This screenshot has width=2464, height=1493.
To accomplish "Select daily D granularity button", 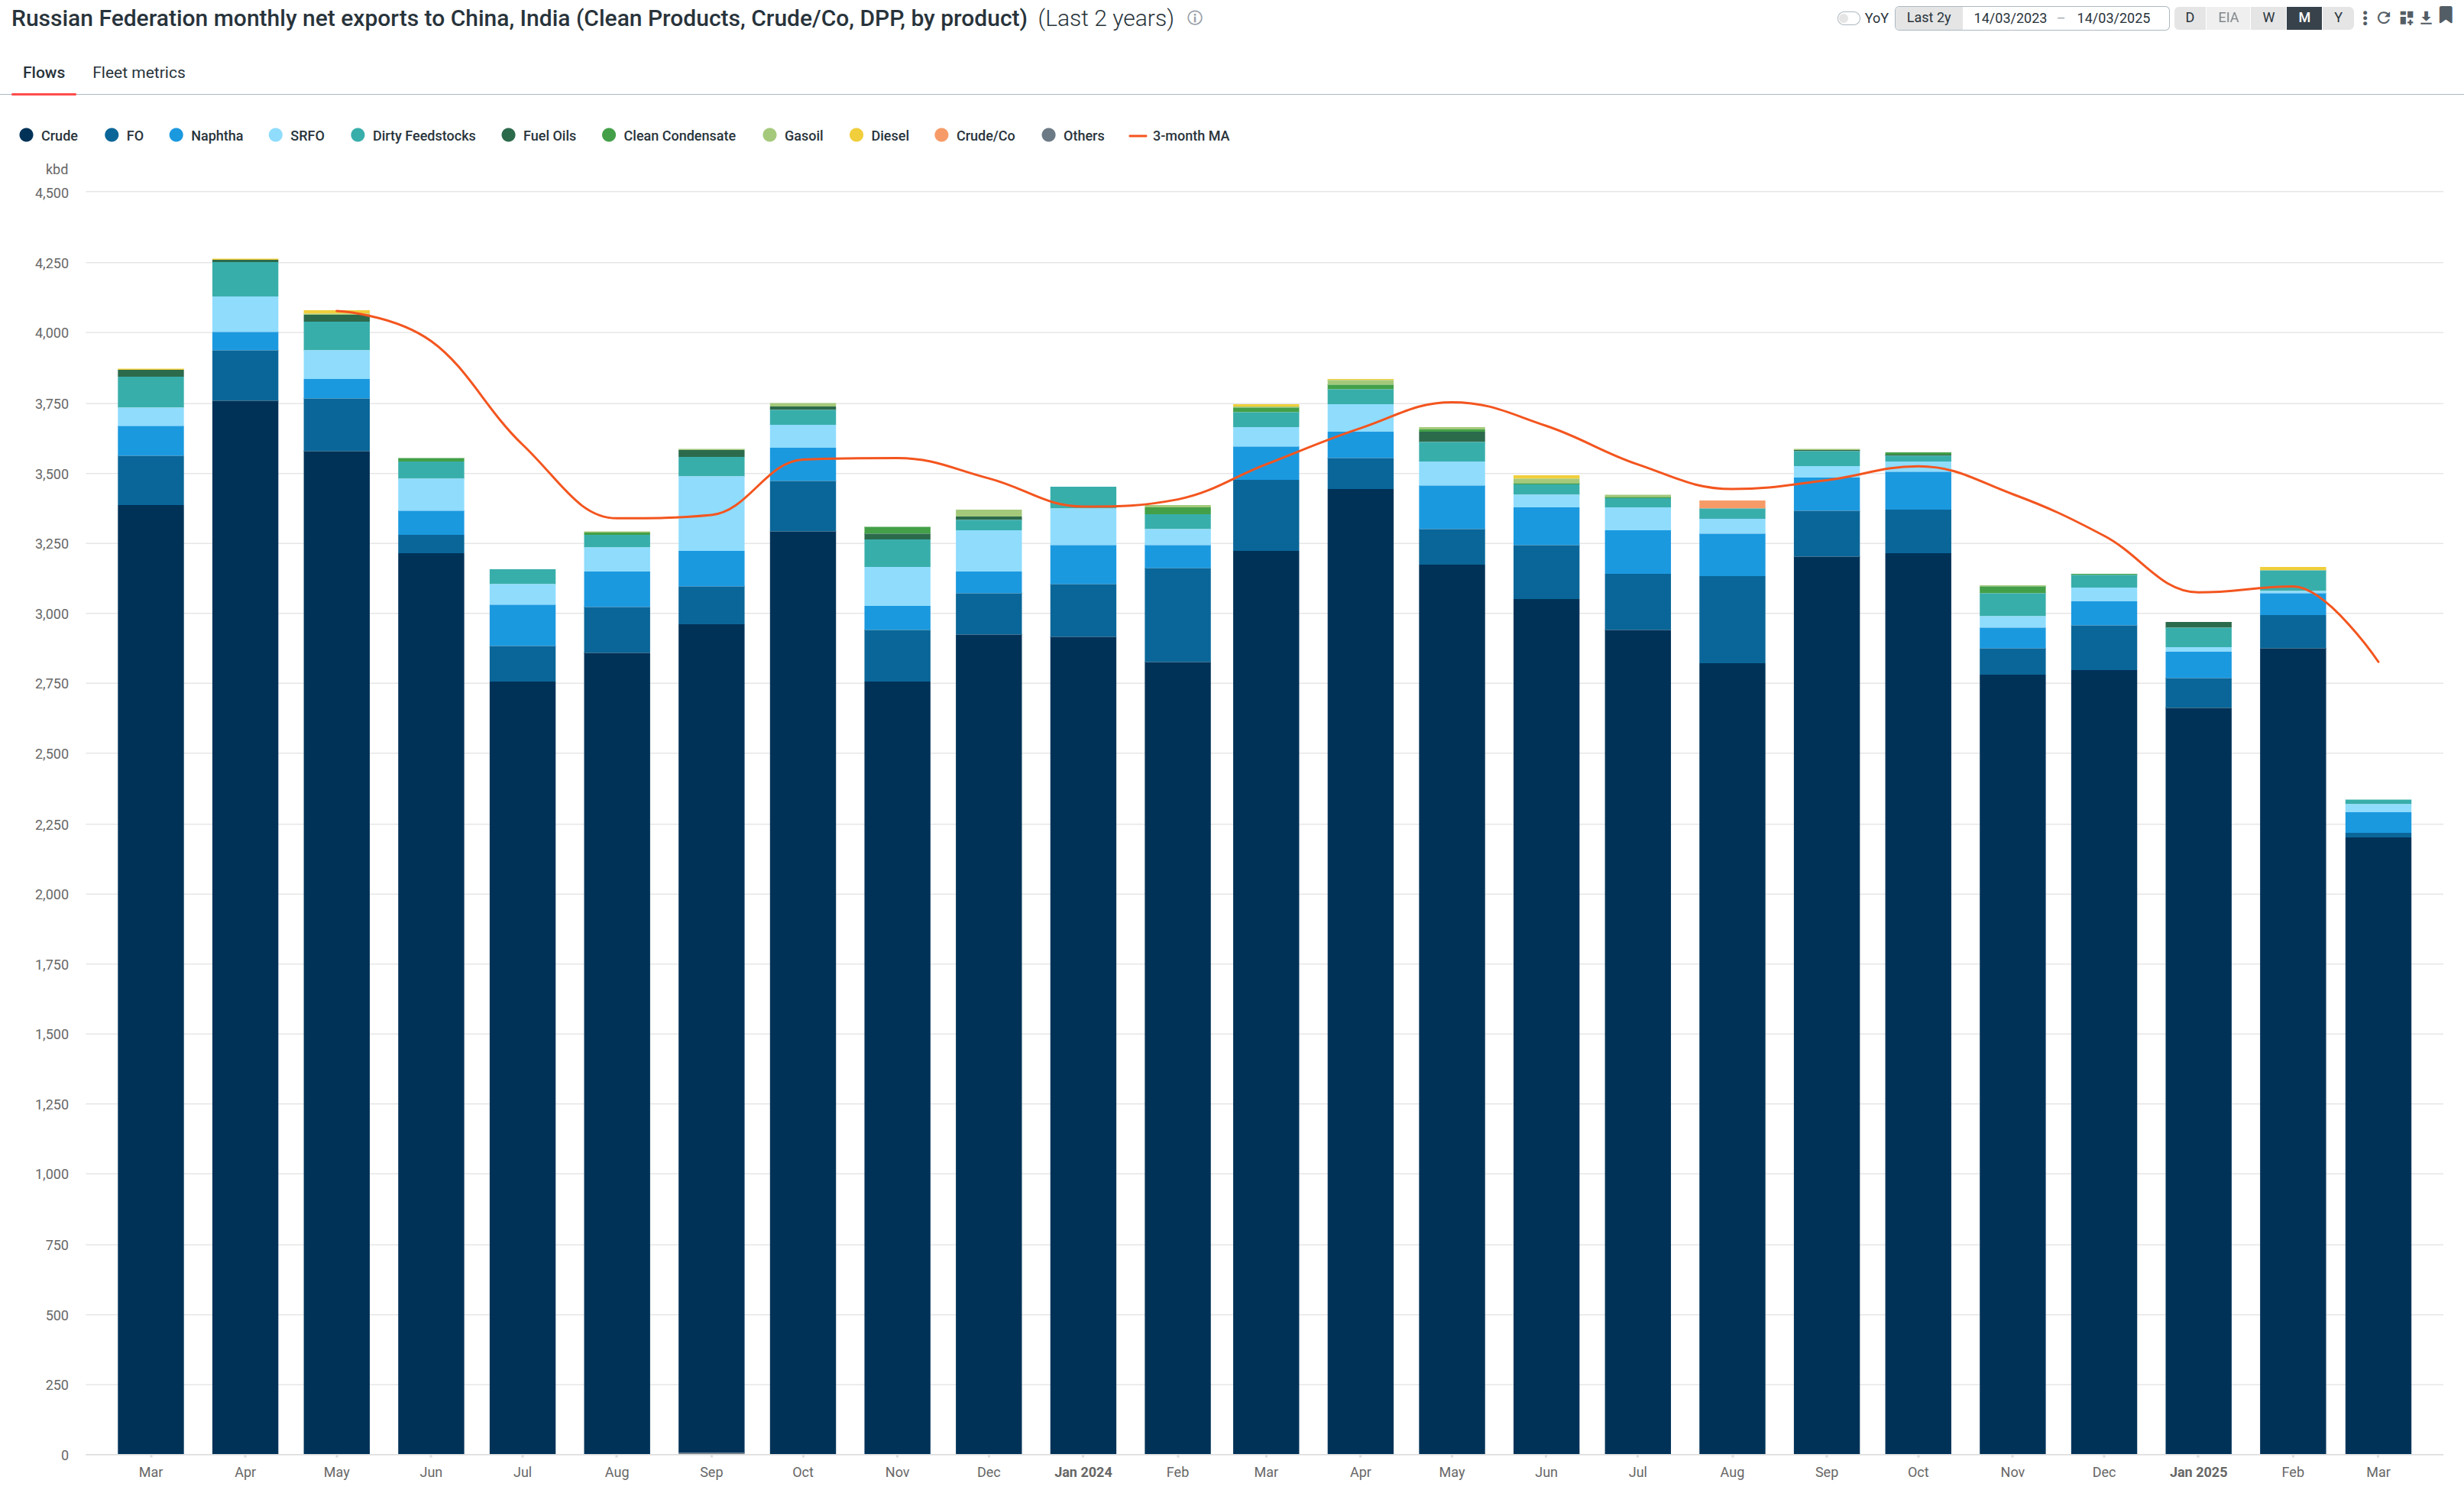I will click(2190, 18).
